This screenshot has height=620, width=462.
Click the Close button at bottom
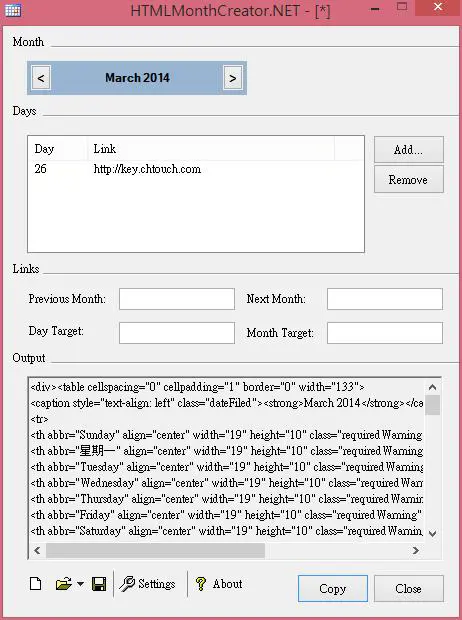[409, 588]
